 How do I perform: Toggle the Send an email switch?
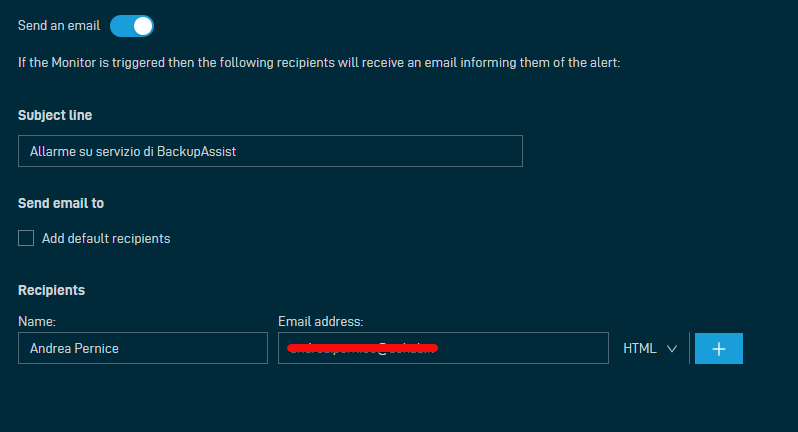coord(132,25)
